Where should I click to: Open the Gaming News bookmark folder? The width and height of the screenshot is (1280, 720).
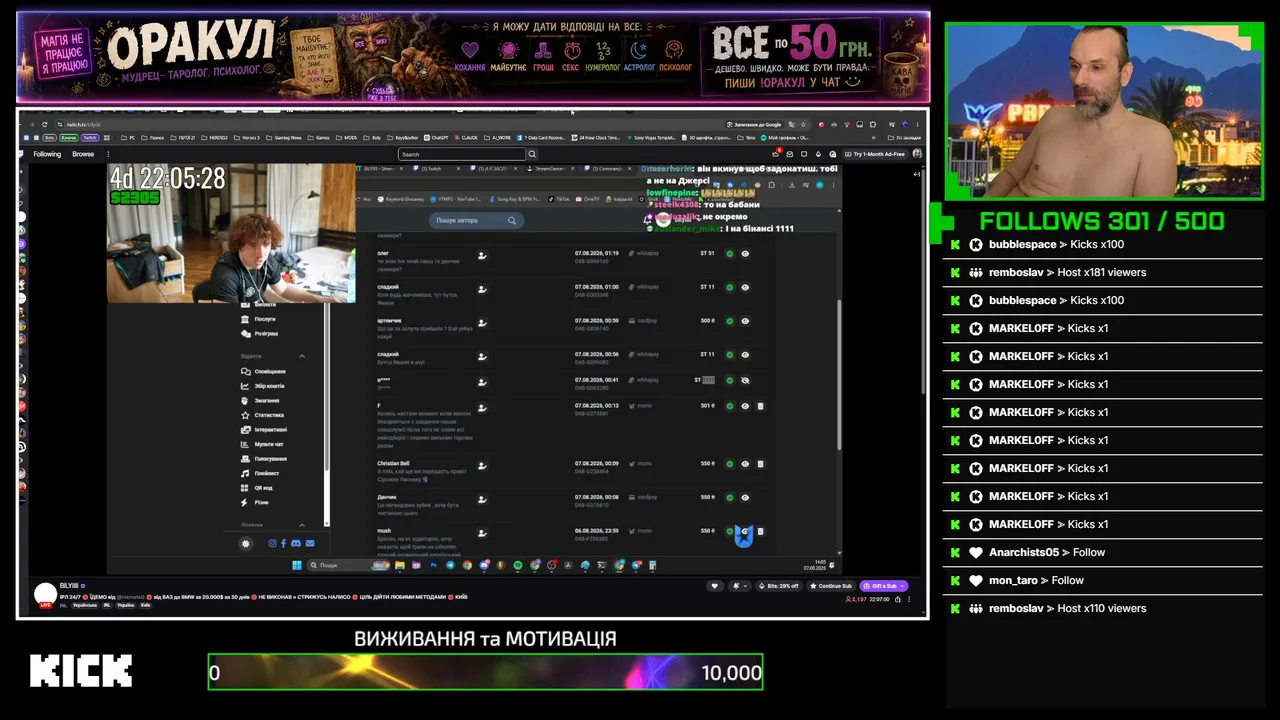pos(285,137)
